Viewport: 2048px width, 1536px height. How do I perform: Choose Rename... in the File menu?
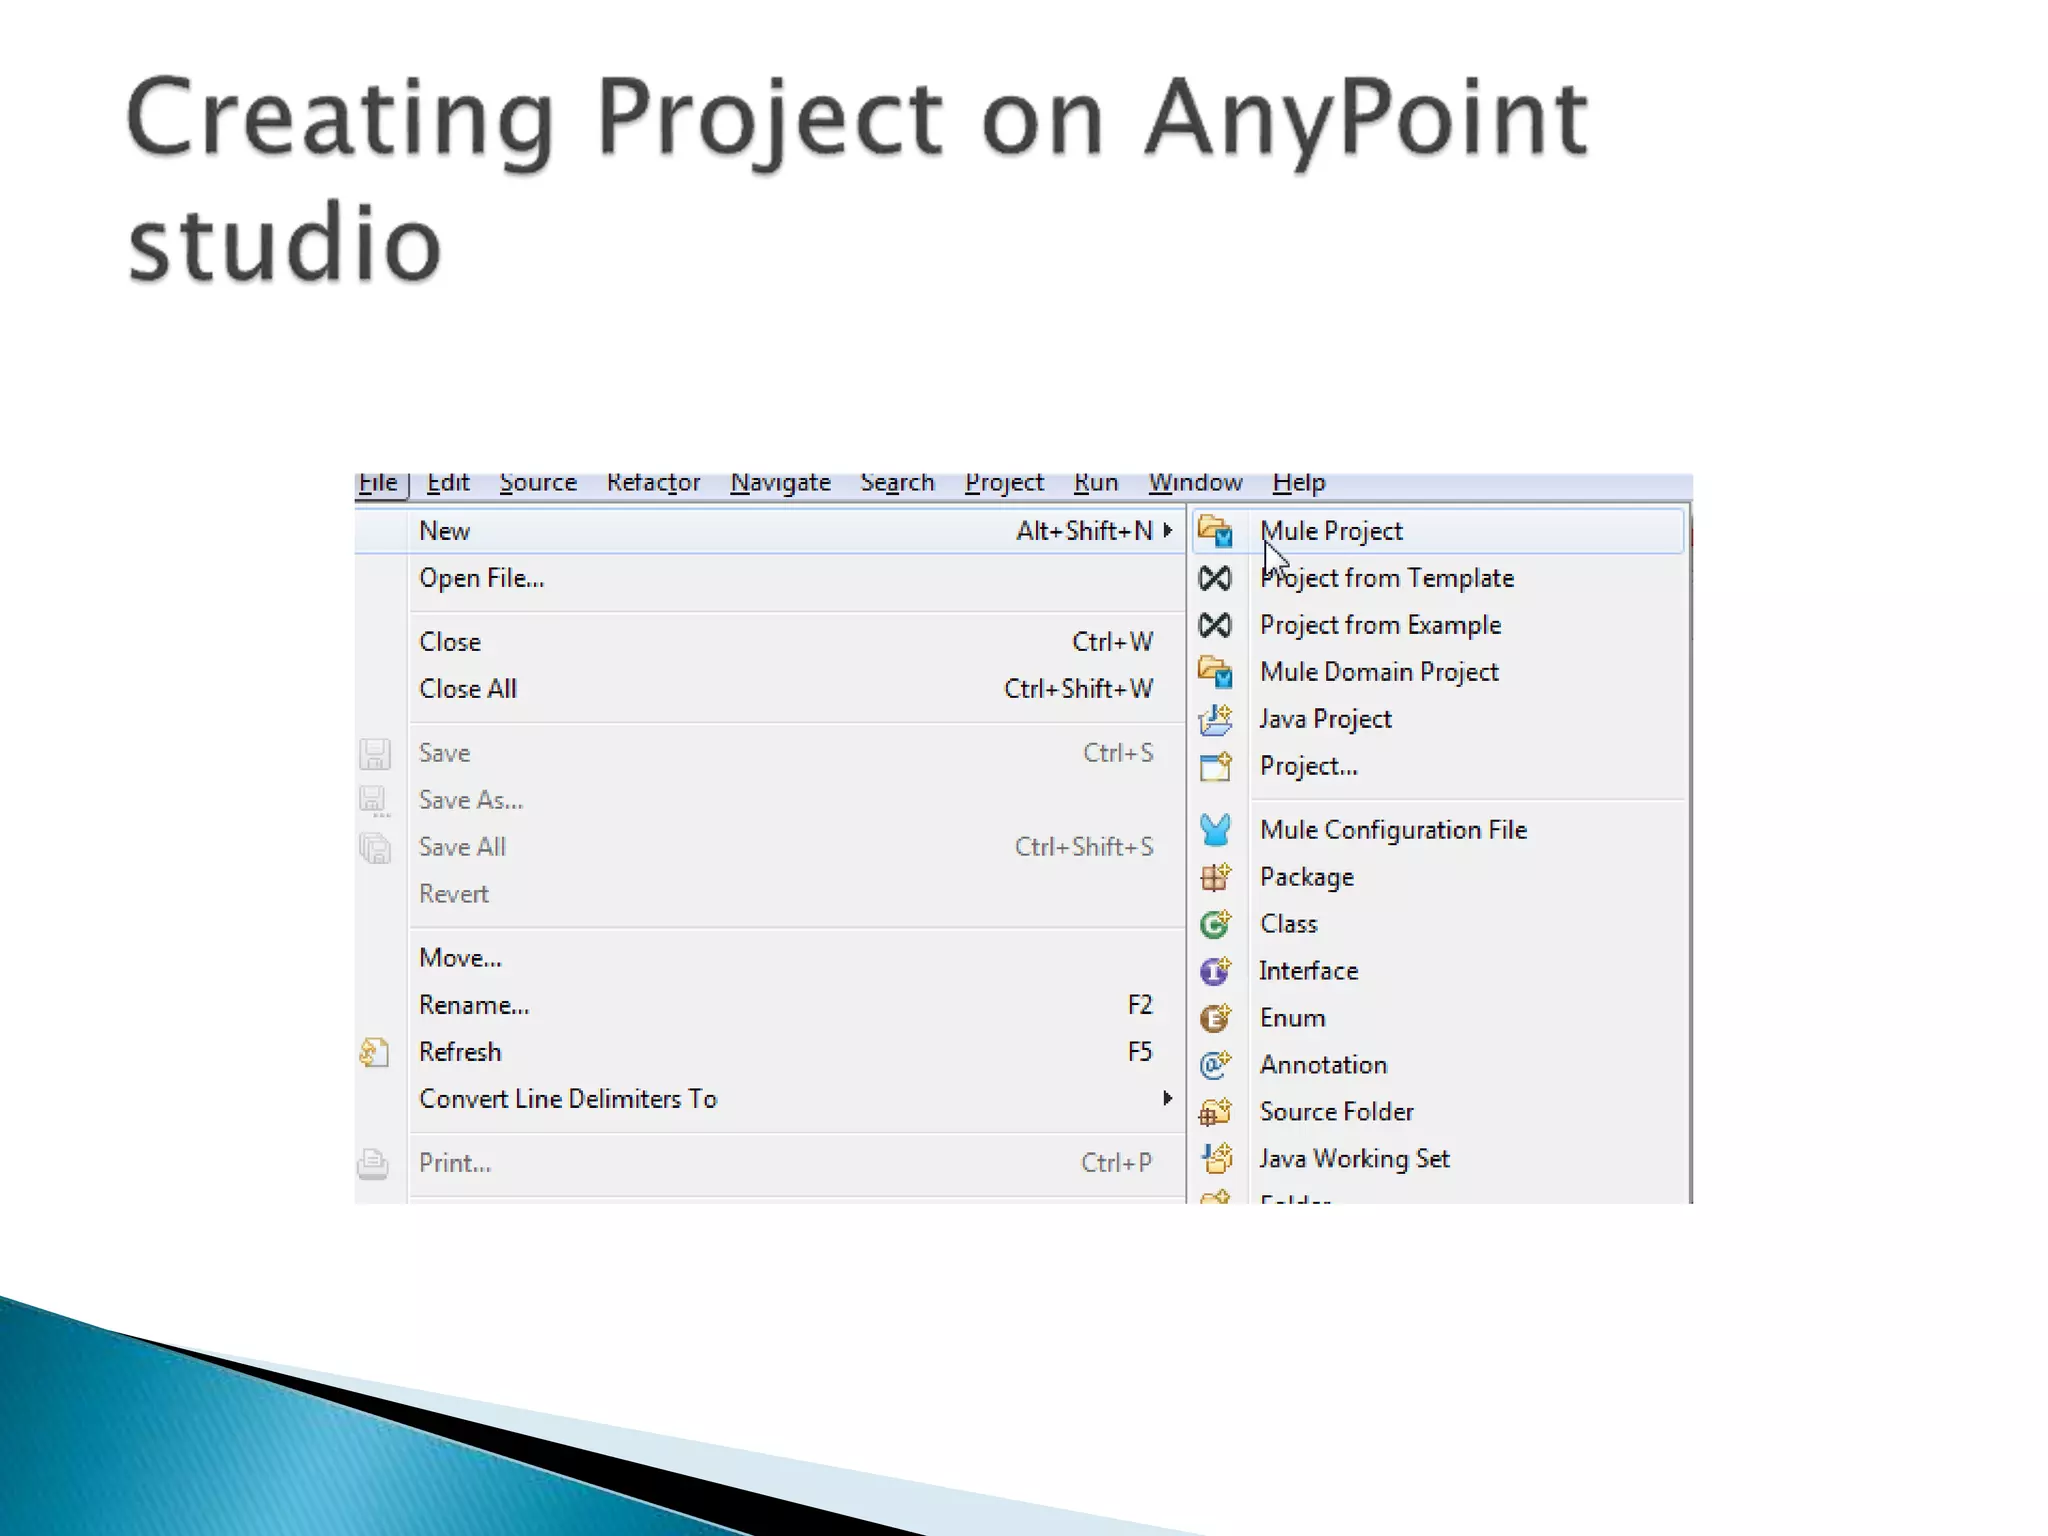tap(474, 1005)
